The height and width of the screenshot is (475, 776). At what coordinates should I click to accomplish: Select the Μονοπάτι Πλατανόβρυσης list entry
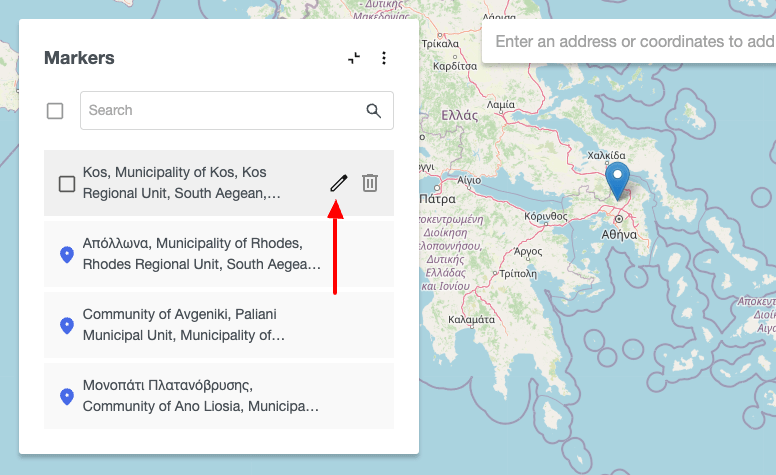(x=200, y=396)
